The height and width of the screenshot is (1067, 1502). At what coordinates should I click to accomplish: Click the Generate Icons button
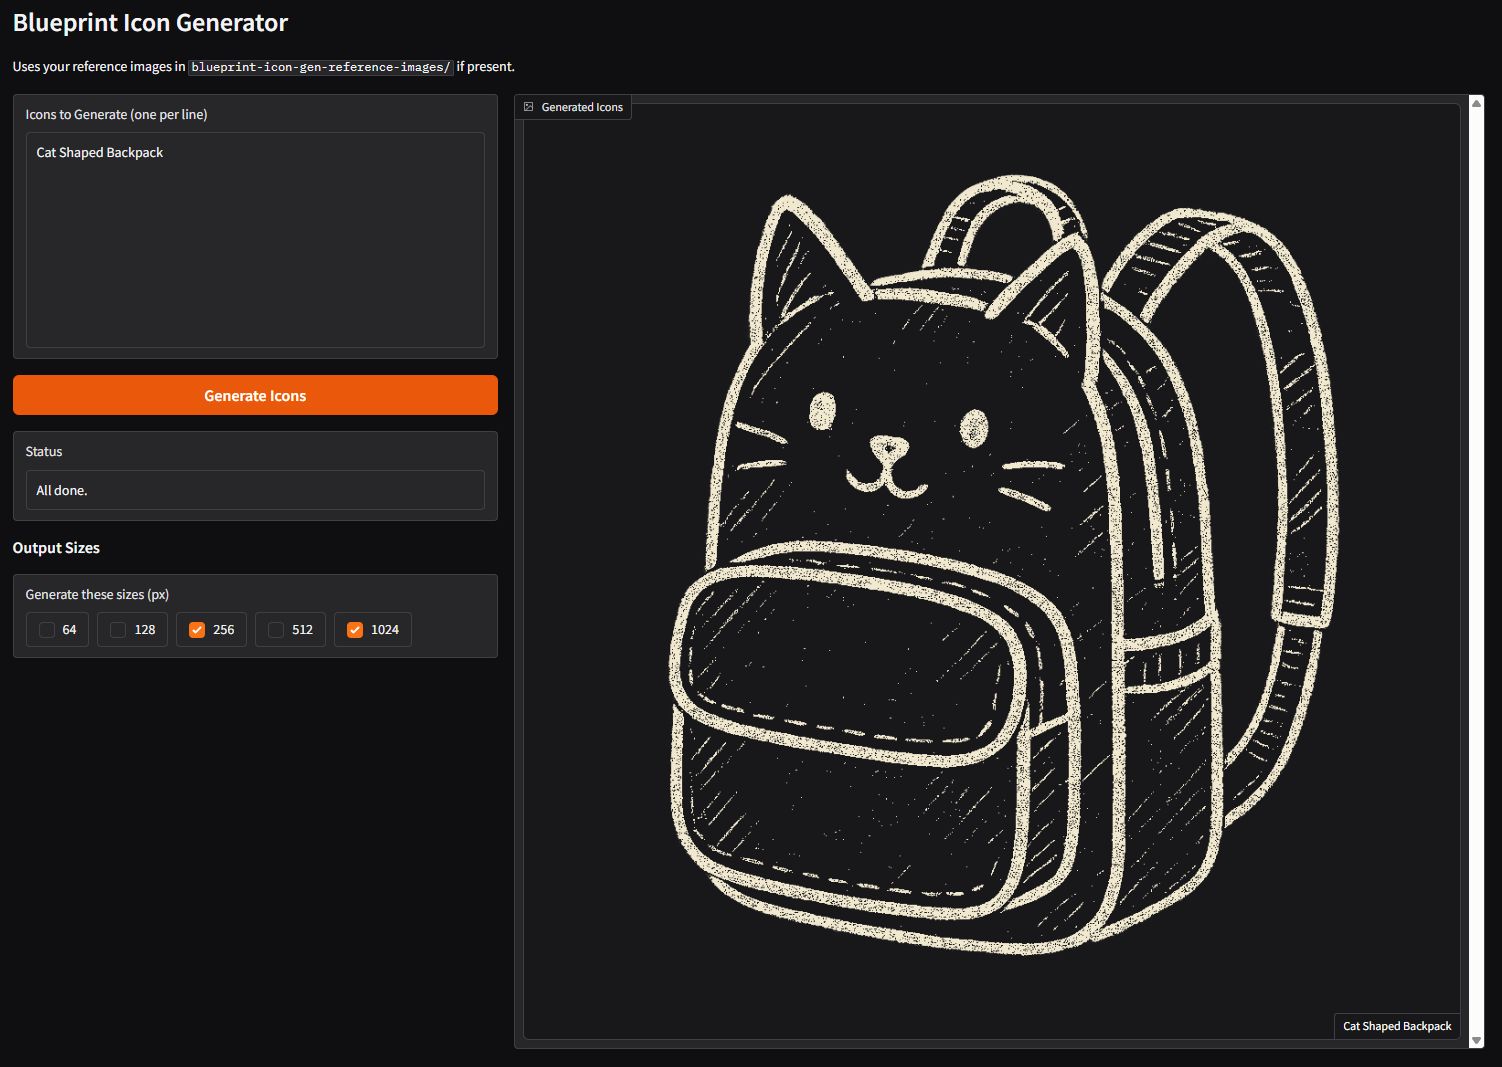point(255,395)
